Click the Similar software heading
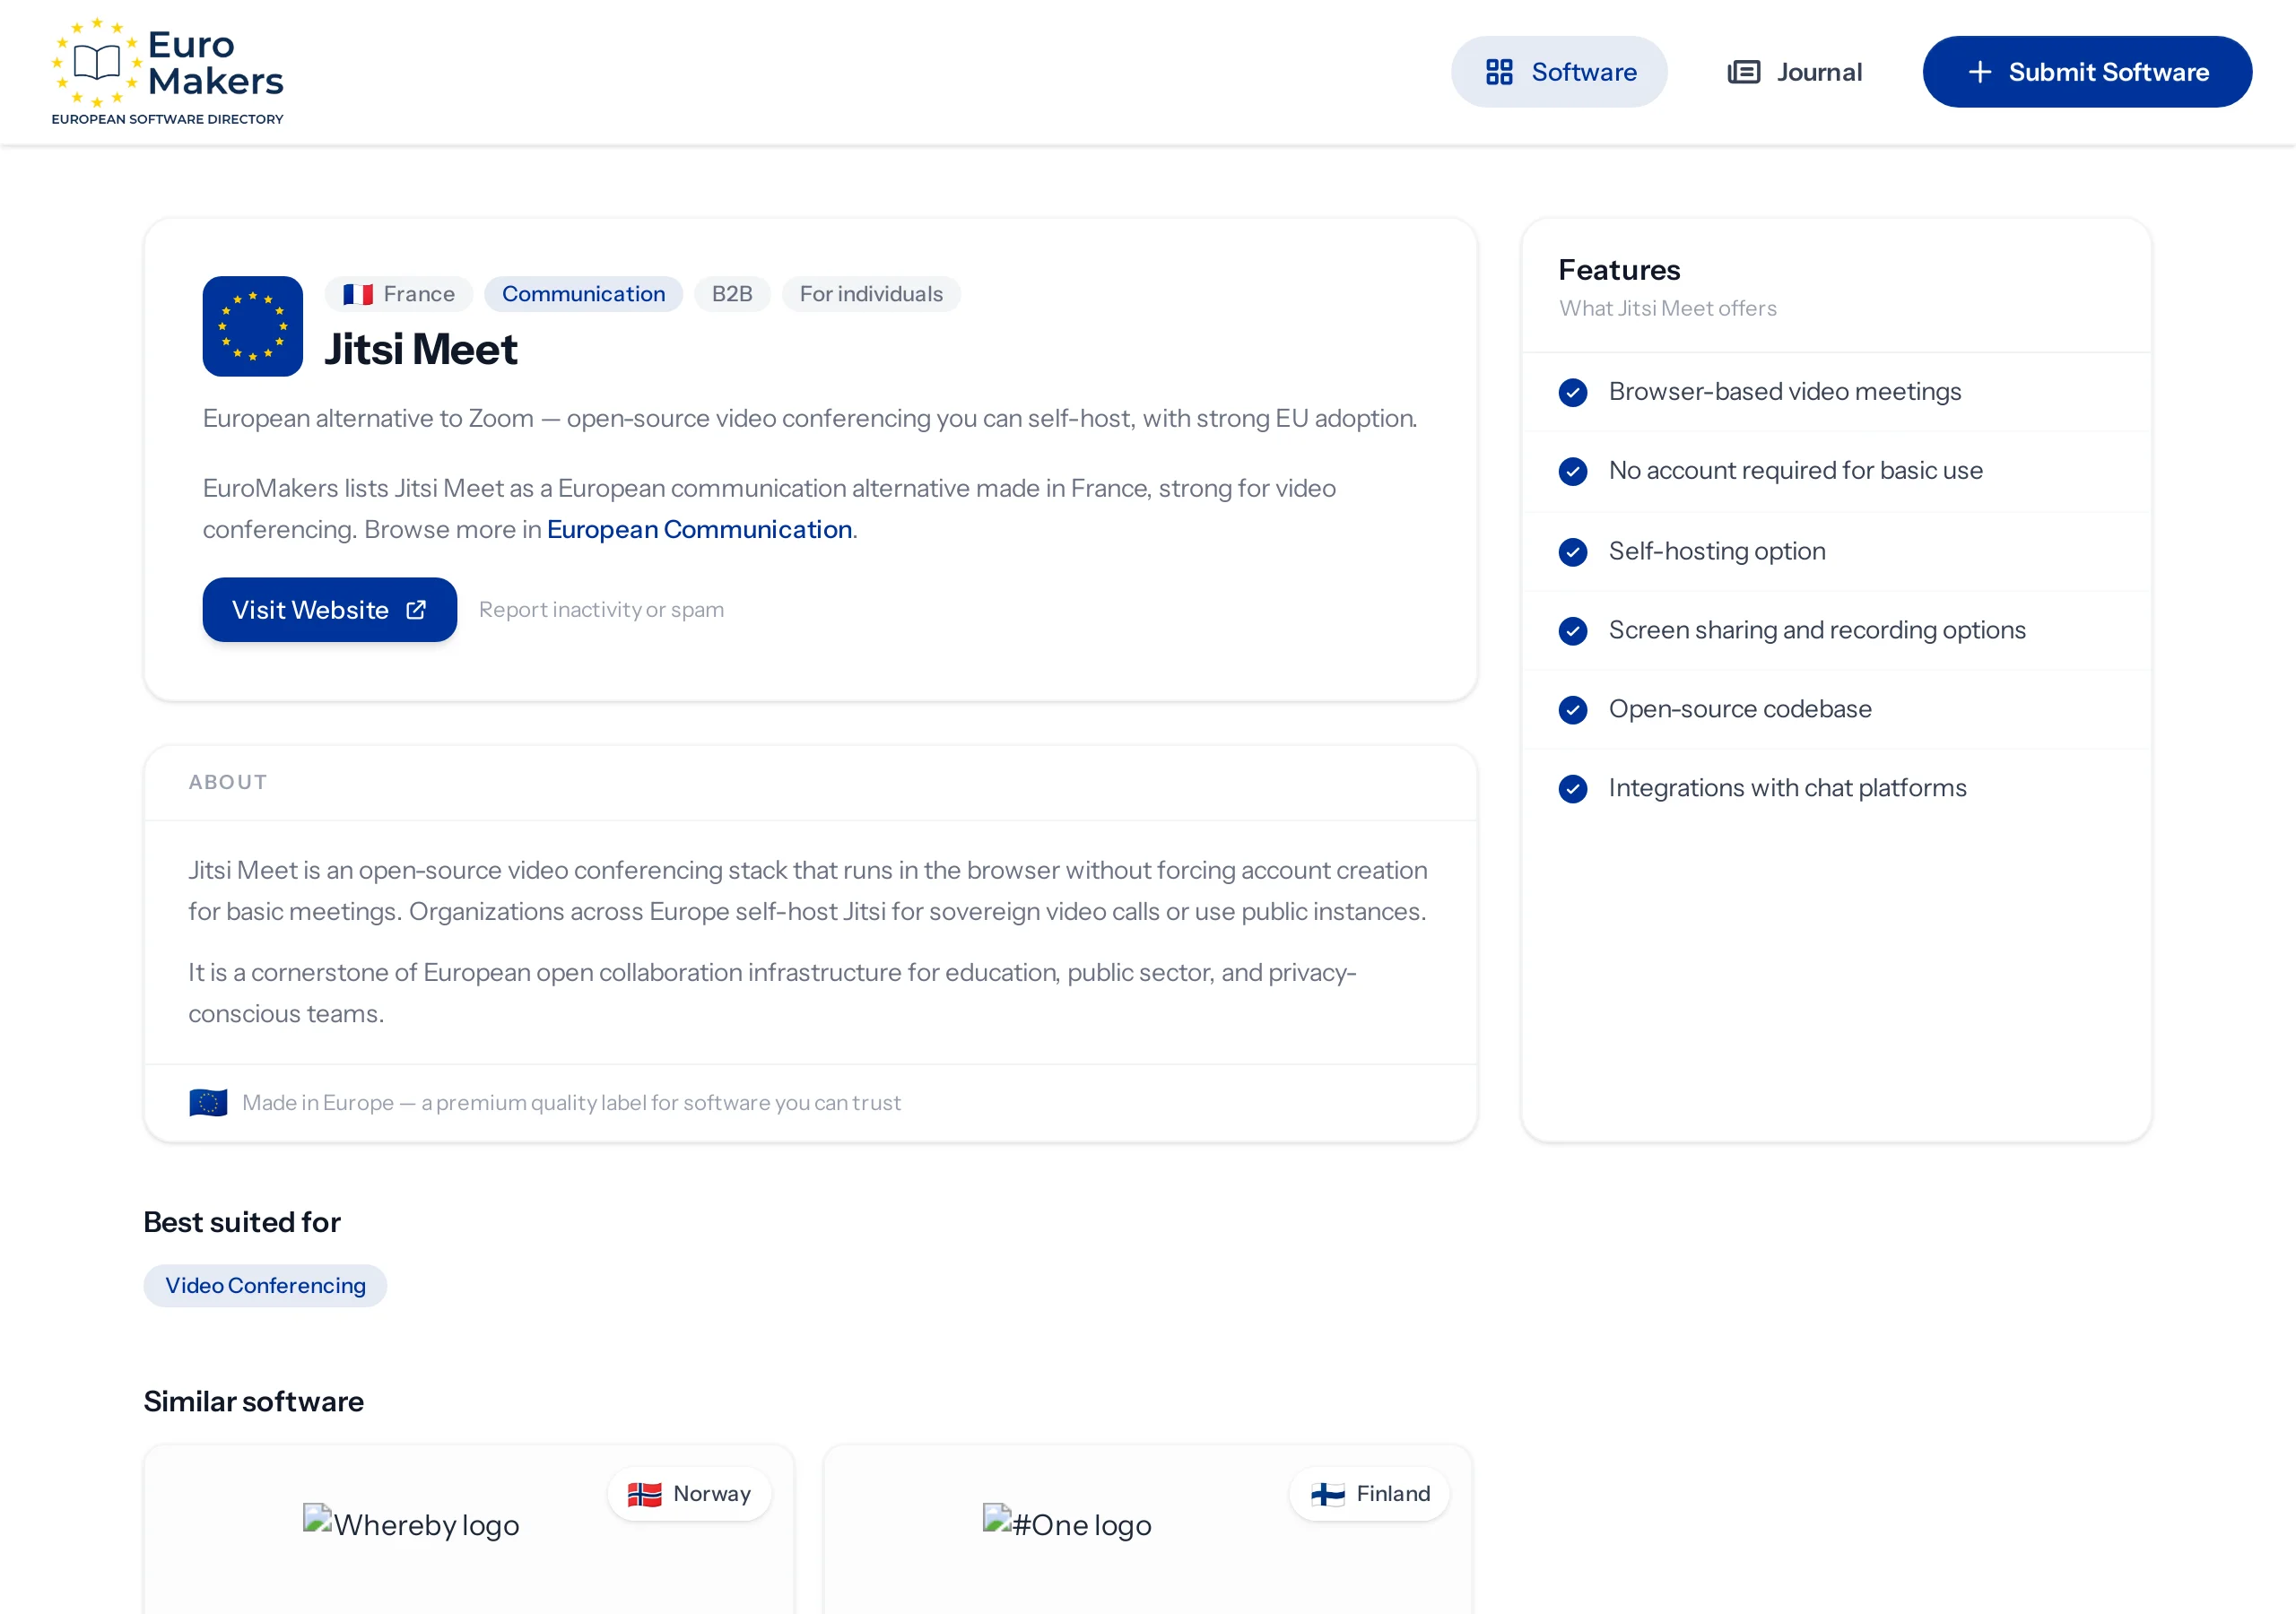The height and width of the screenshot is (1614, 2296). 253,1401
